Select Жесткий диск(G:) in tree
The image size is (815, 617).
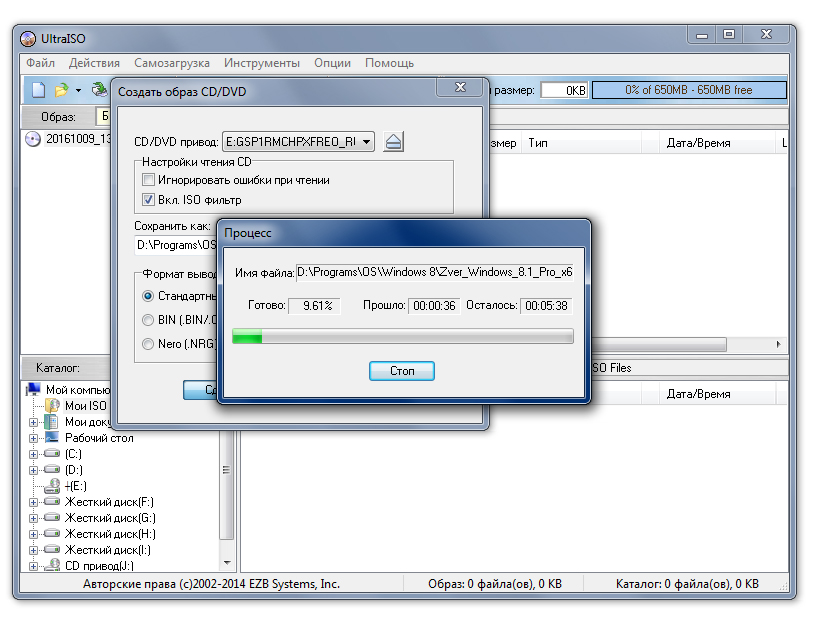coord(110,518)
